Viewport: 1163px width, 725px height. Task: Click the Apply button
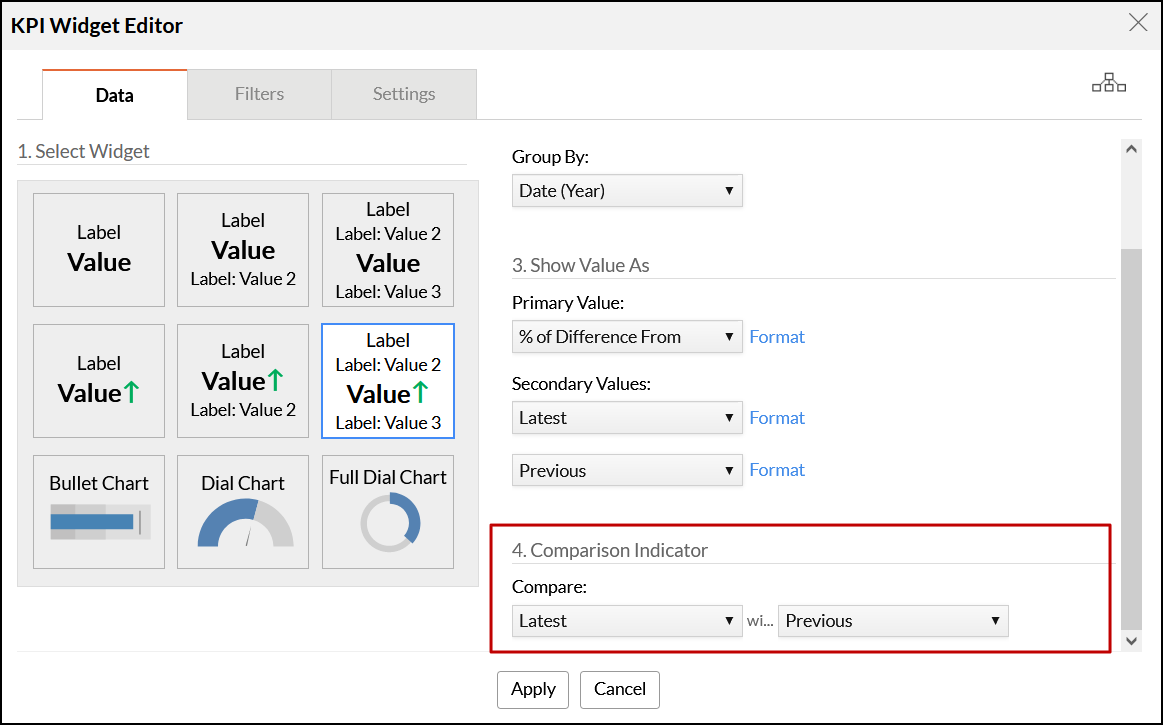533,689
